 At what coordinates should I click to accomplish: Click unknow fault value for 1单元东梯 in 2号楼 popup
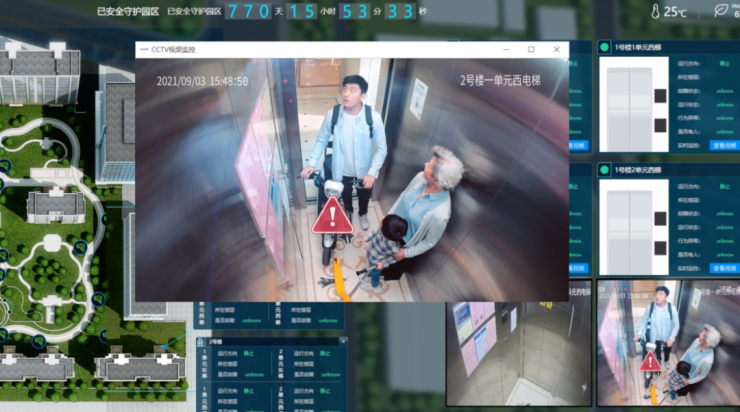254,375
